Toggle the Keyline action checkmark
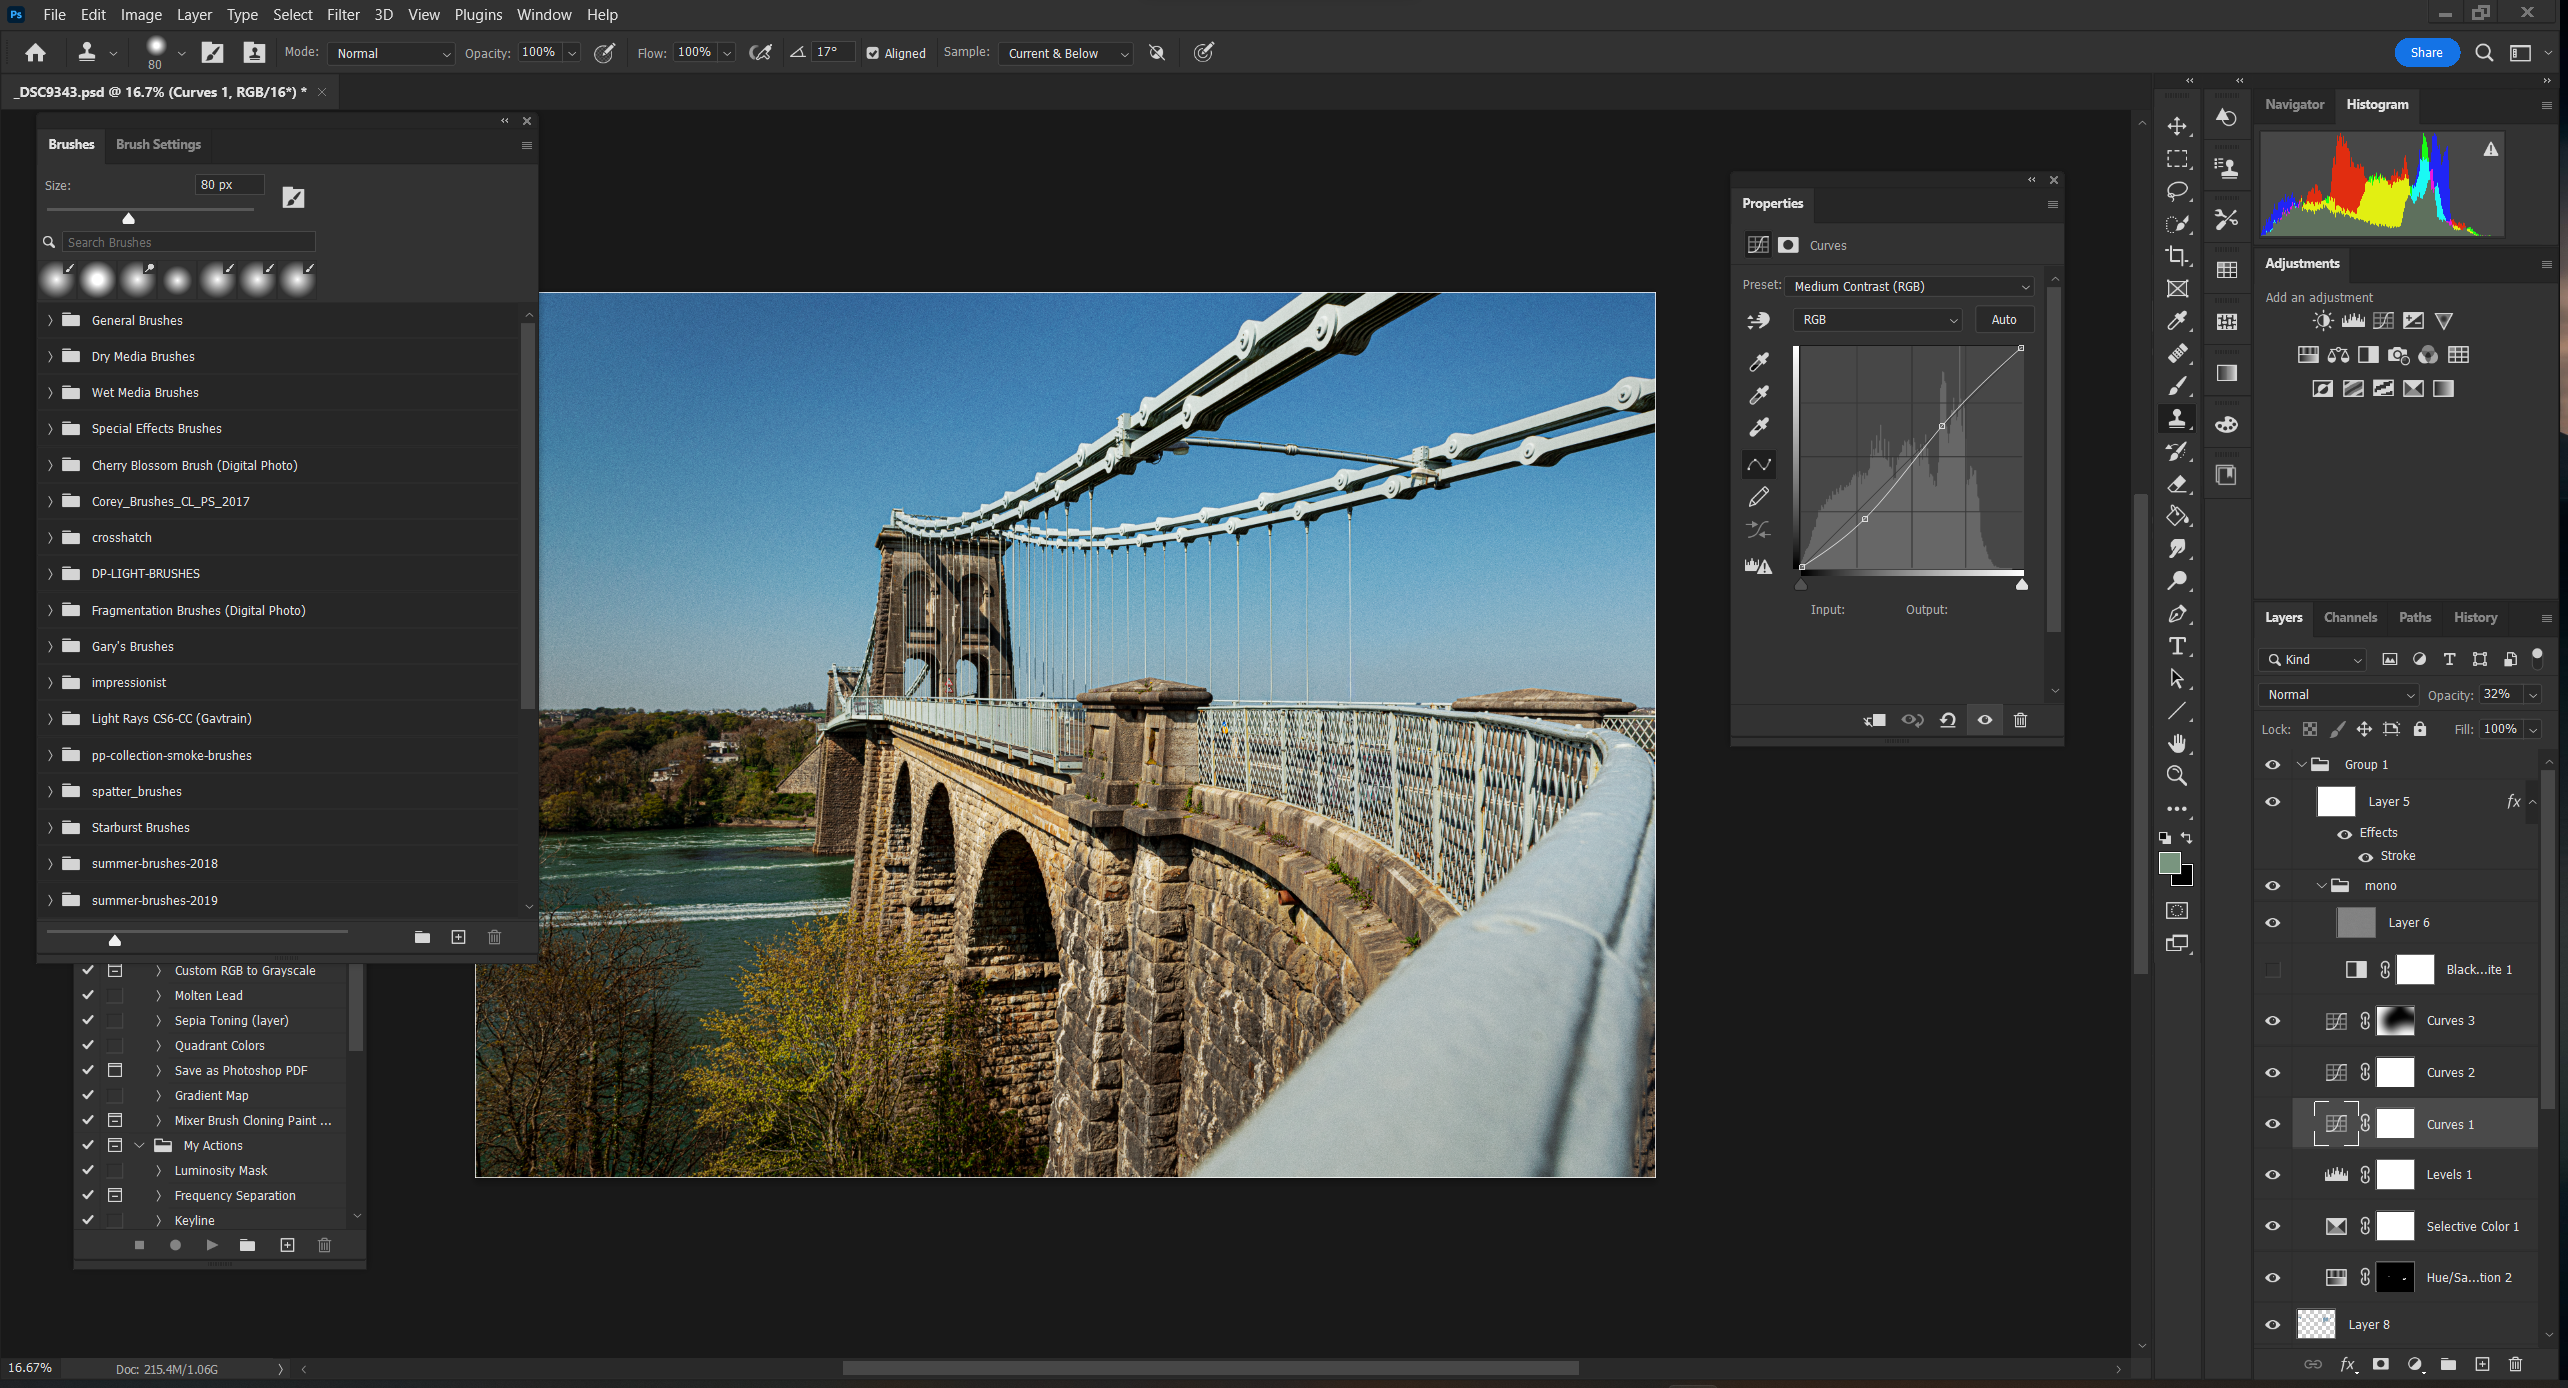Screen dimensions: 2568x1388 point(88,1220)
